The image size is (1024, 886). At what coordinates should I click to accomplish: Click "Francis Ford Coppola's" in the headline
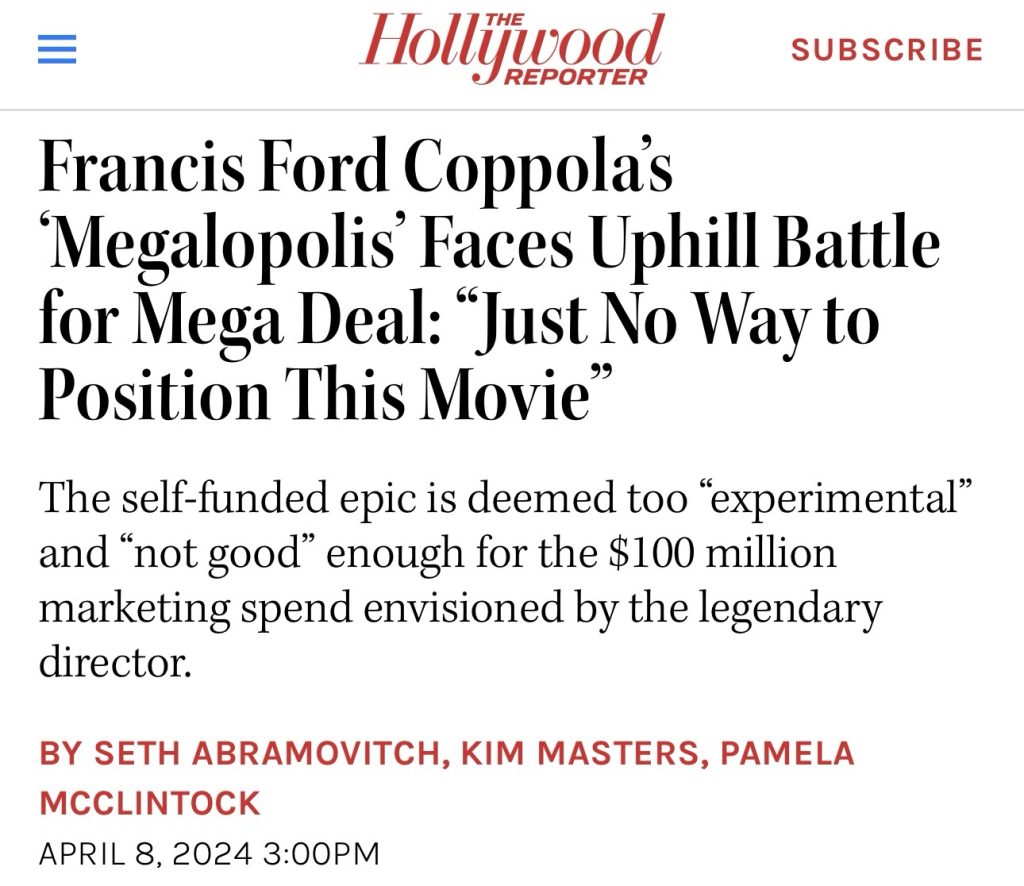[x=356, y=170]
